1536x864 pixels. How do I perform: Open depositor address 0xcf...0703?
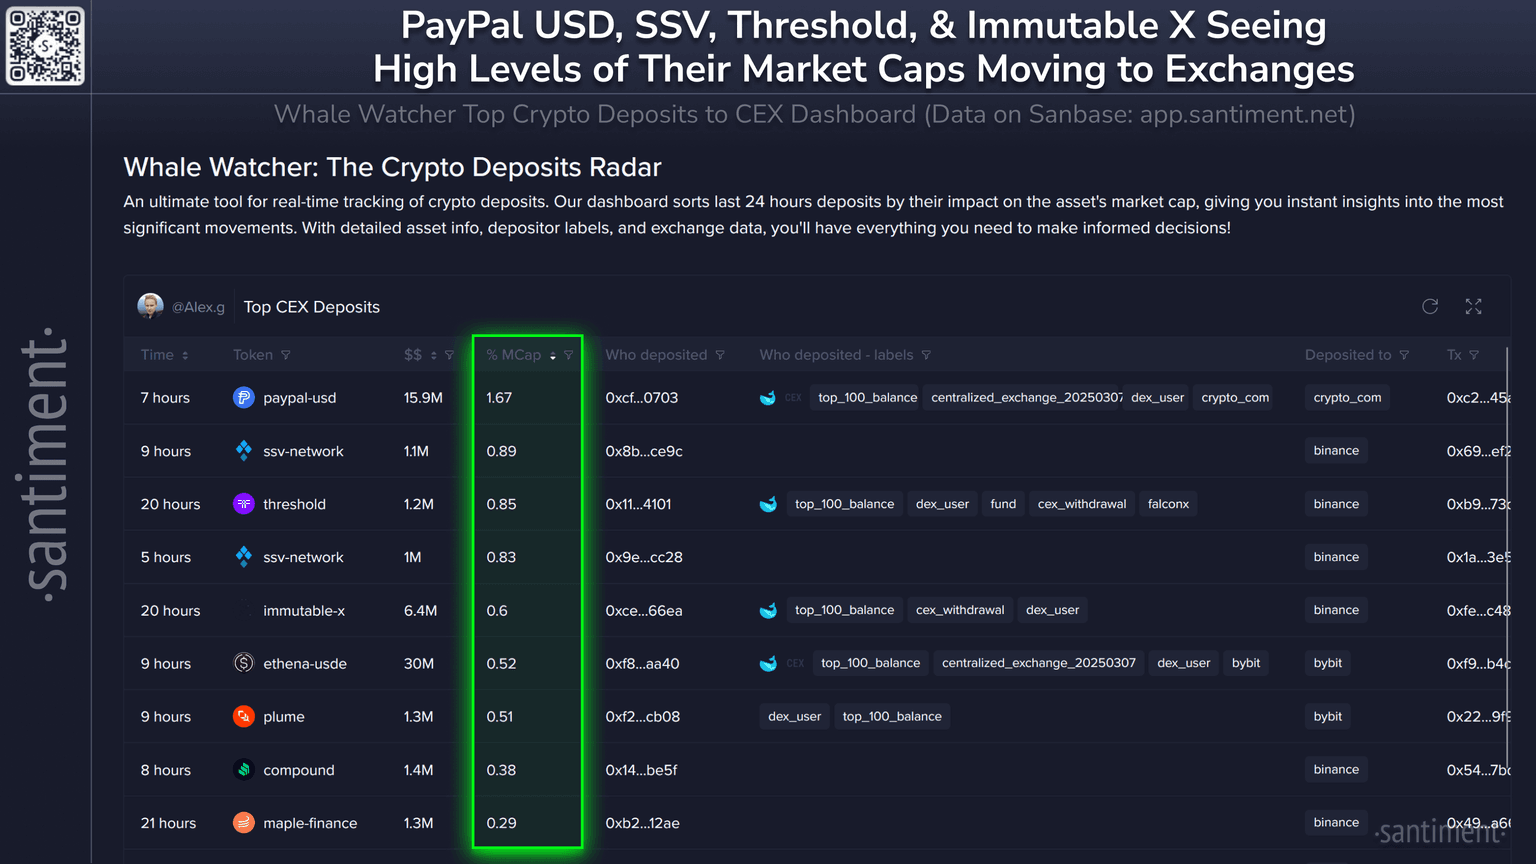(x=641, y=398)
